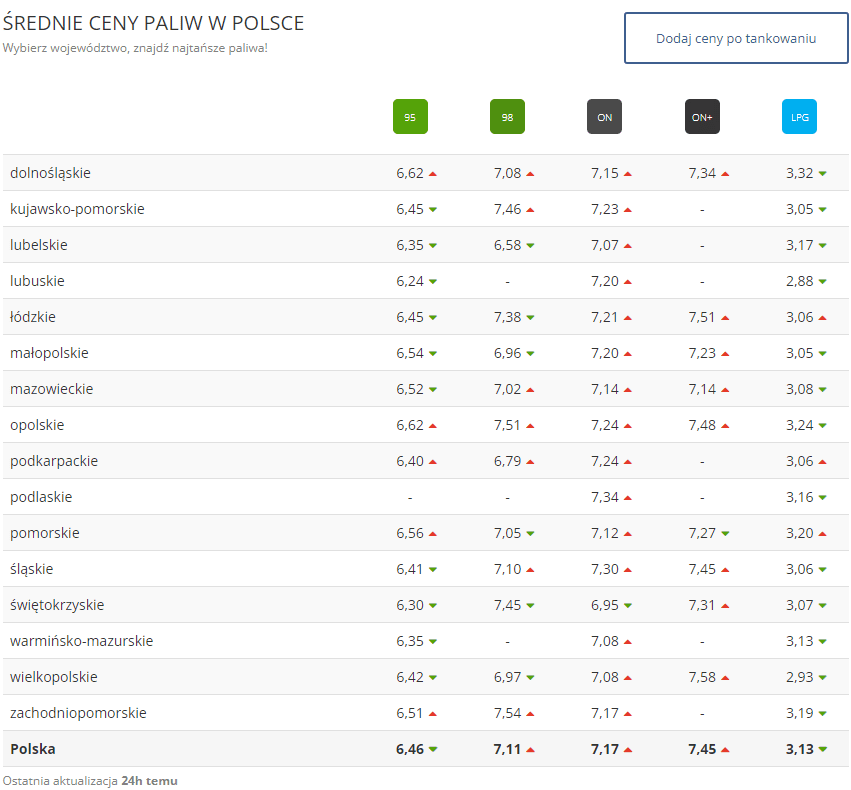Viewport: 851px width, 790px height.
Task: Select the zachodniopomorskie region name
Action: click(78, 713)
